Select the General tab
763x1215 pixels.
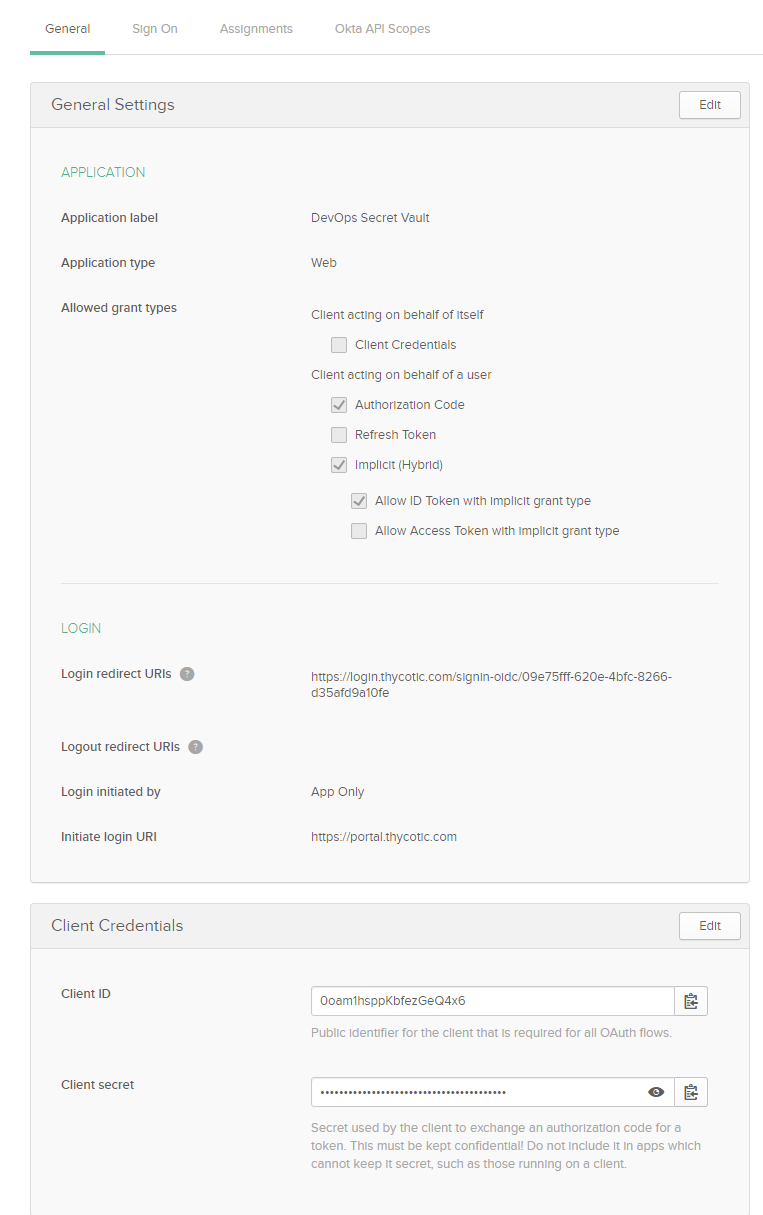click(x=68, y=29)
